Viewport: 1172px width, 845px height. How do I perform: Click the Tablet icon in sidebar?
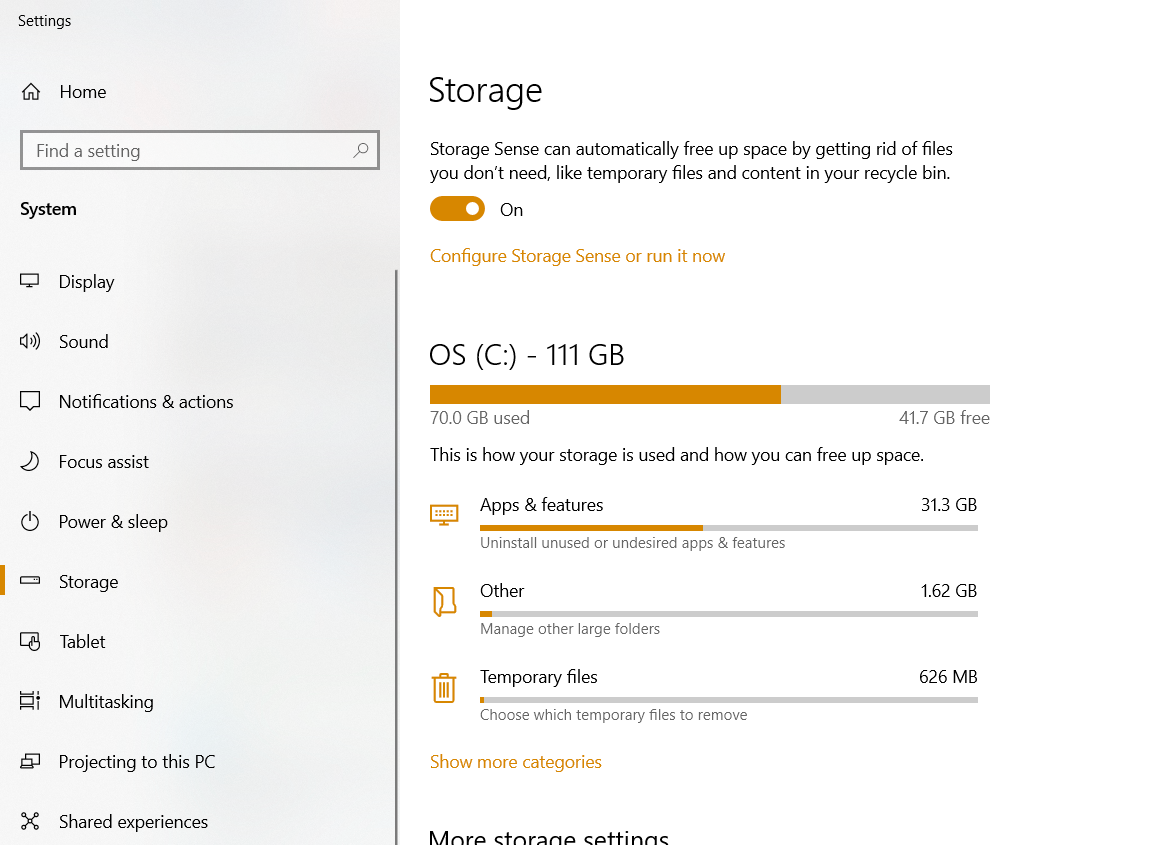tap(29, 641)
